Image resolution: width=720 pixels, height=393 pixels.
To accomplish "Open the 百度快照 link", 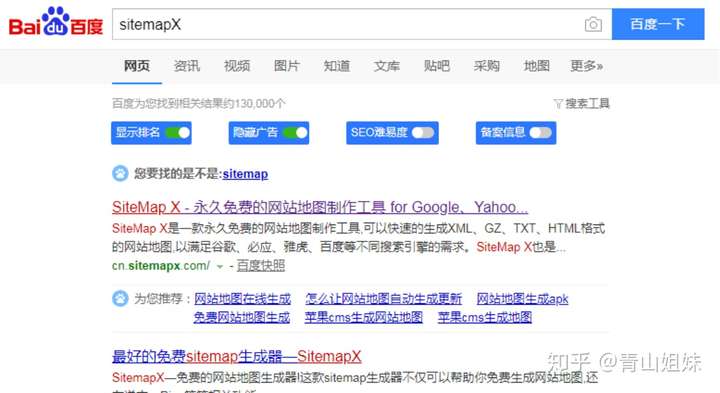I will (261, 266).
